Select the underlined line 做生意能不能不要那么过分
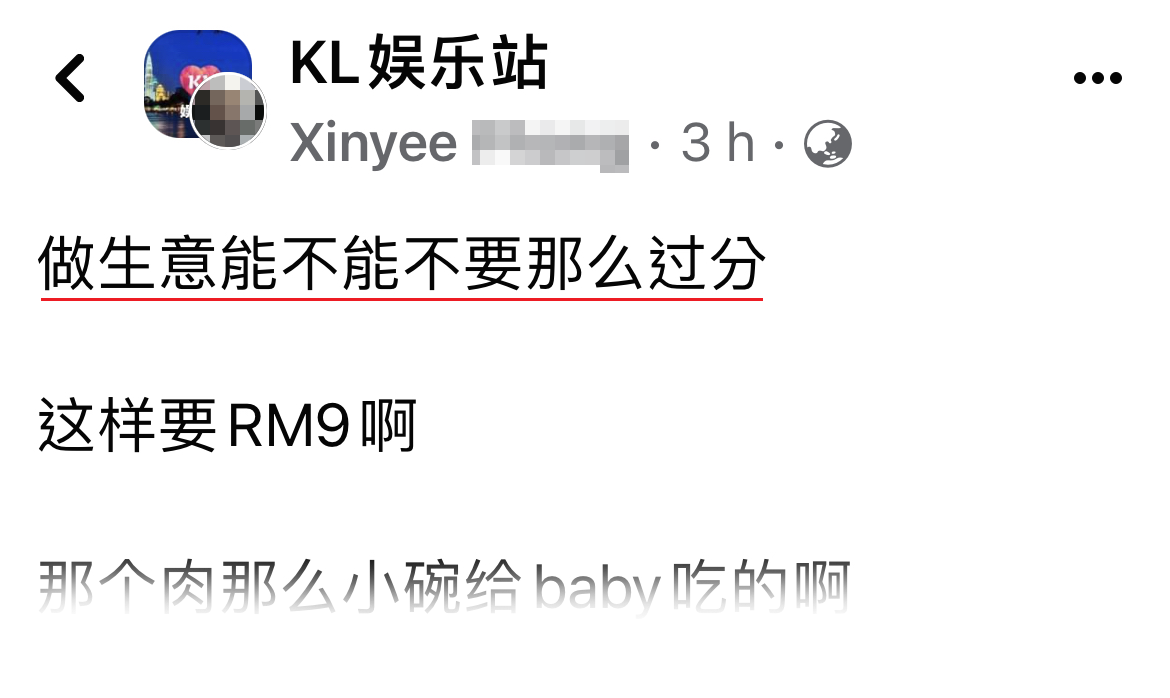 [x=401, y=264]
